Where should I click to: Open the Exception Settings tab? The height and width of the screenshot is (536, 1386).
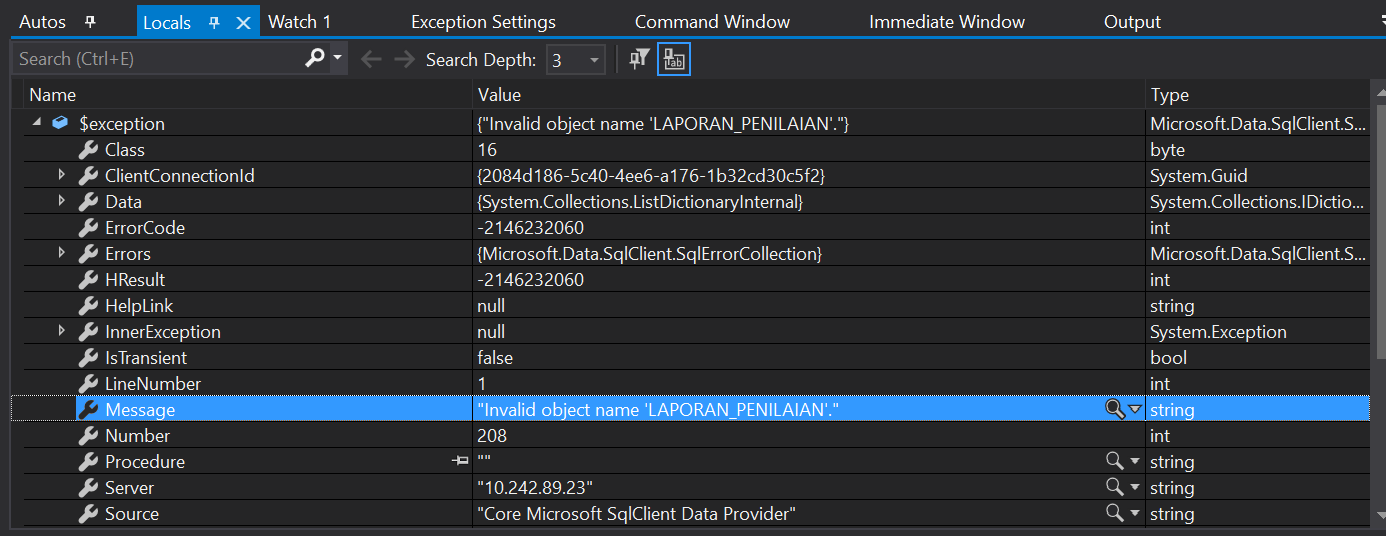[483, 21]
